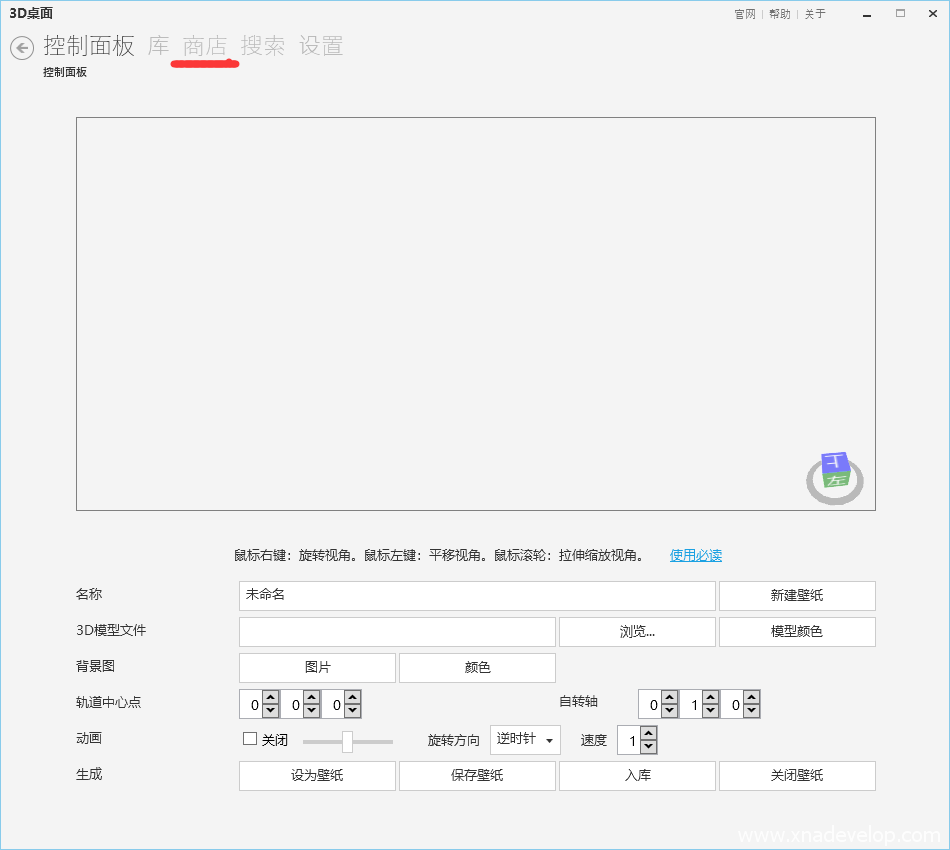This screenshot has height=850, width=950.
Task: Click the 浏览... button
Action: [637, 632]
